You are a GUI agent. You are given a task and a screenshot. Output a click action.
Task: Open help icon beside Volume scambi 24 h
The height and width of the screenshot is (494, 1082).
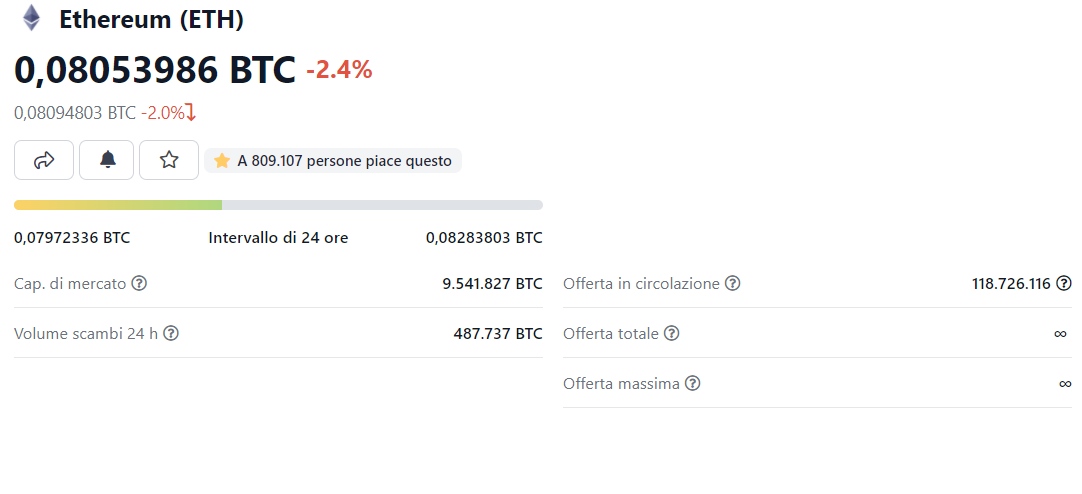[x=171, y=333]
